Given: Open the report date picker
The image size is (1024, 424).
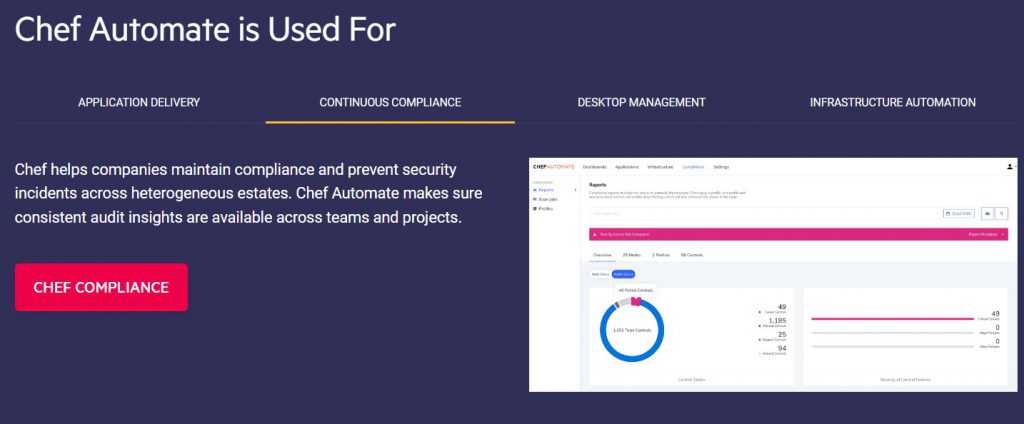Looking at the screenshot, I should point(958,213).
